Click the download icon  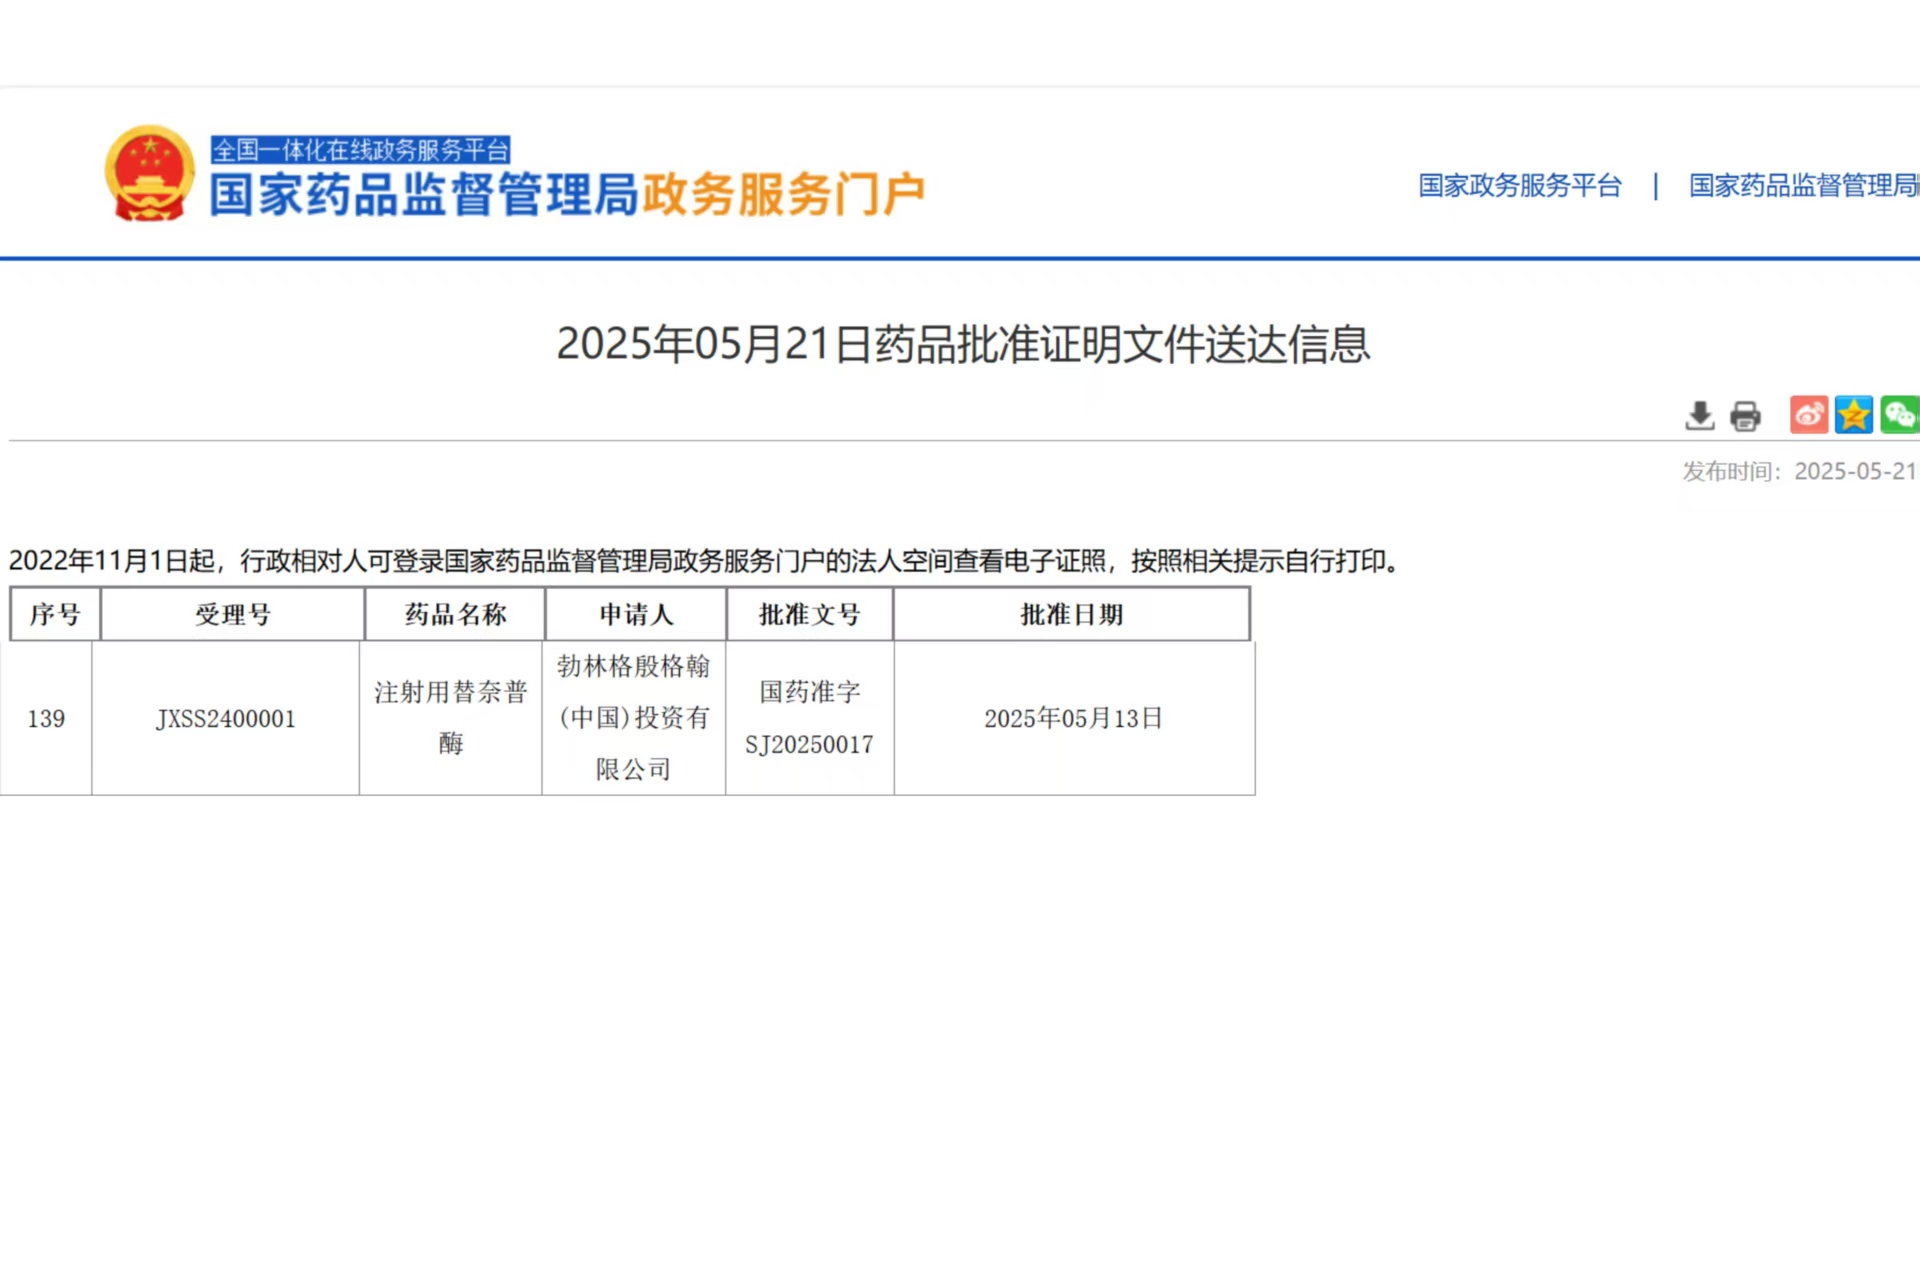1699,415
